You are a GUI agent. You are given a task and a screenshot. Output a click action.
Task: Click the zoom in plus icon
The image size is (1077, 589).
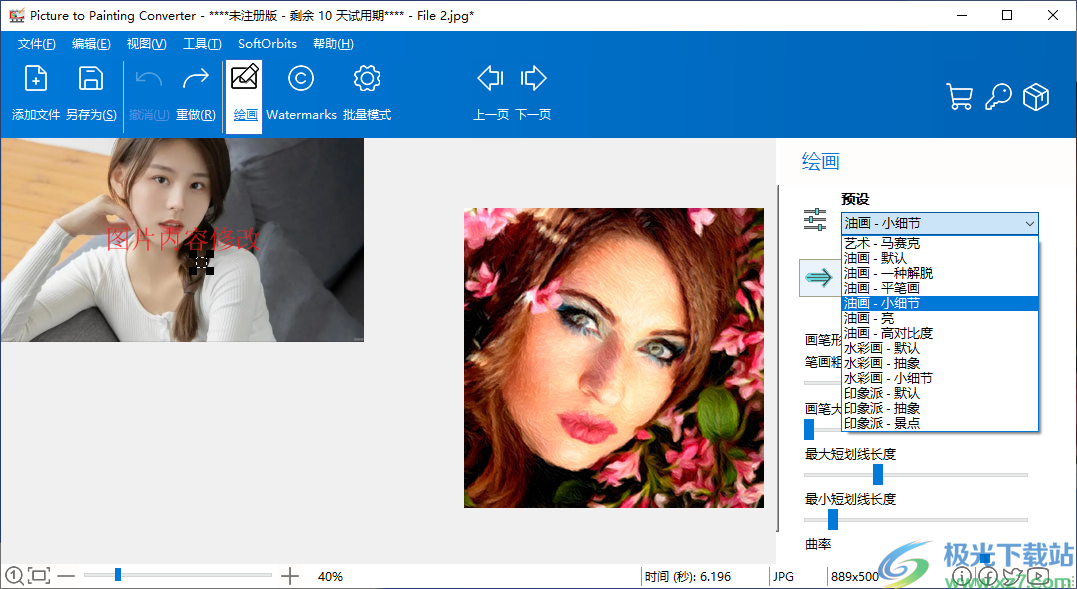pos(290,575)
